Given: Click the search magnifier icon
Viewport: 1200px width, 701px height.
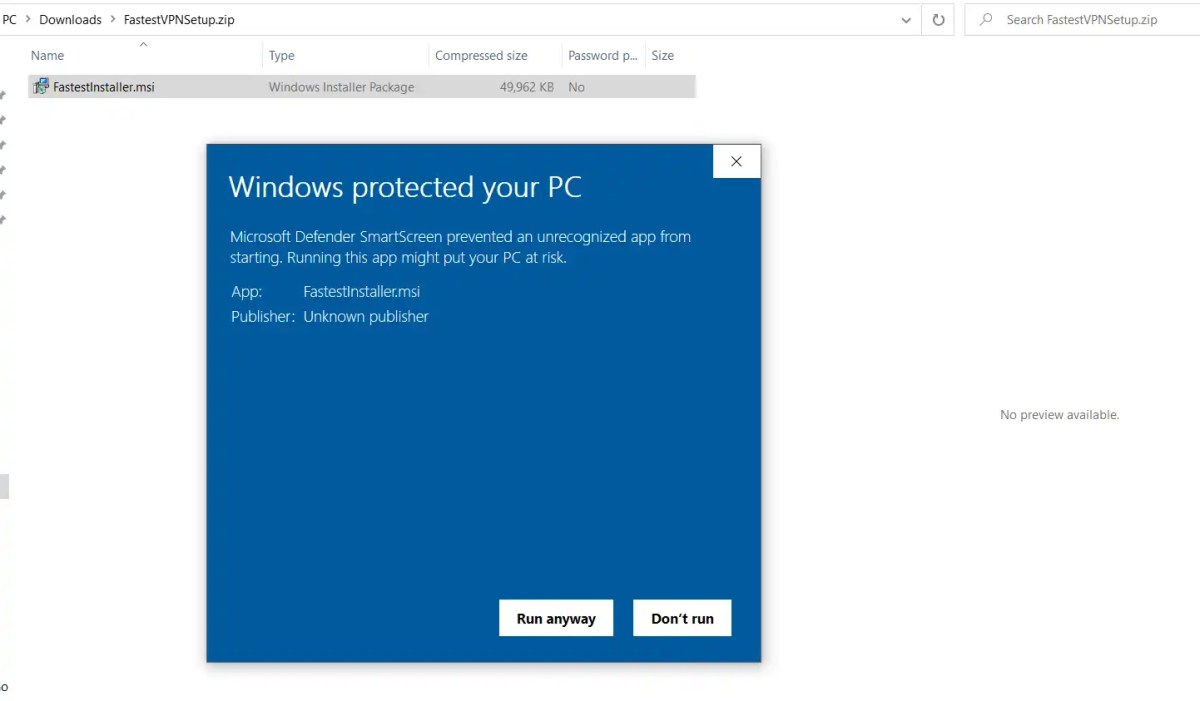Looking at the screenshot, I should click(x=986, y=19).
